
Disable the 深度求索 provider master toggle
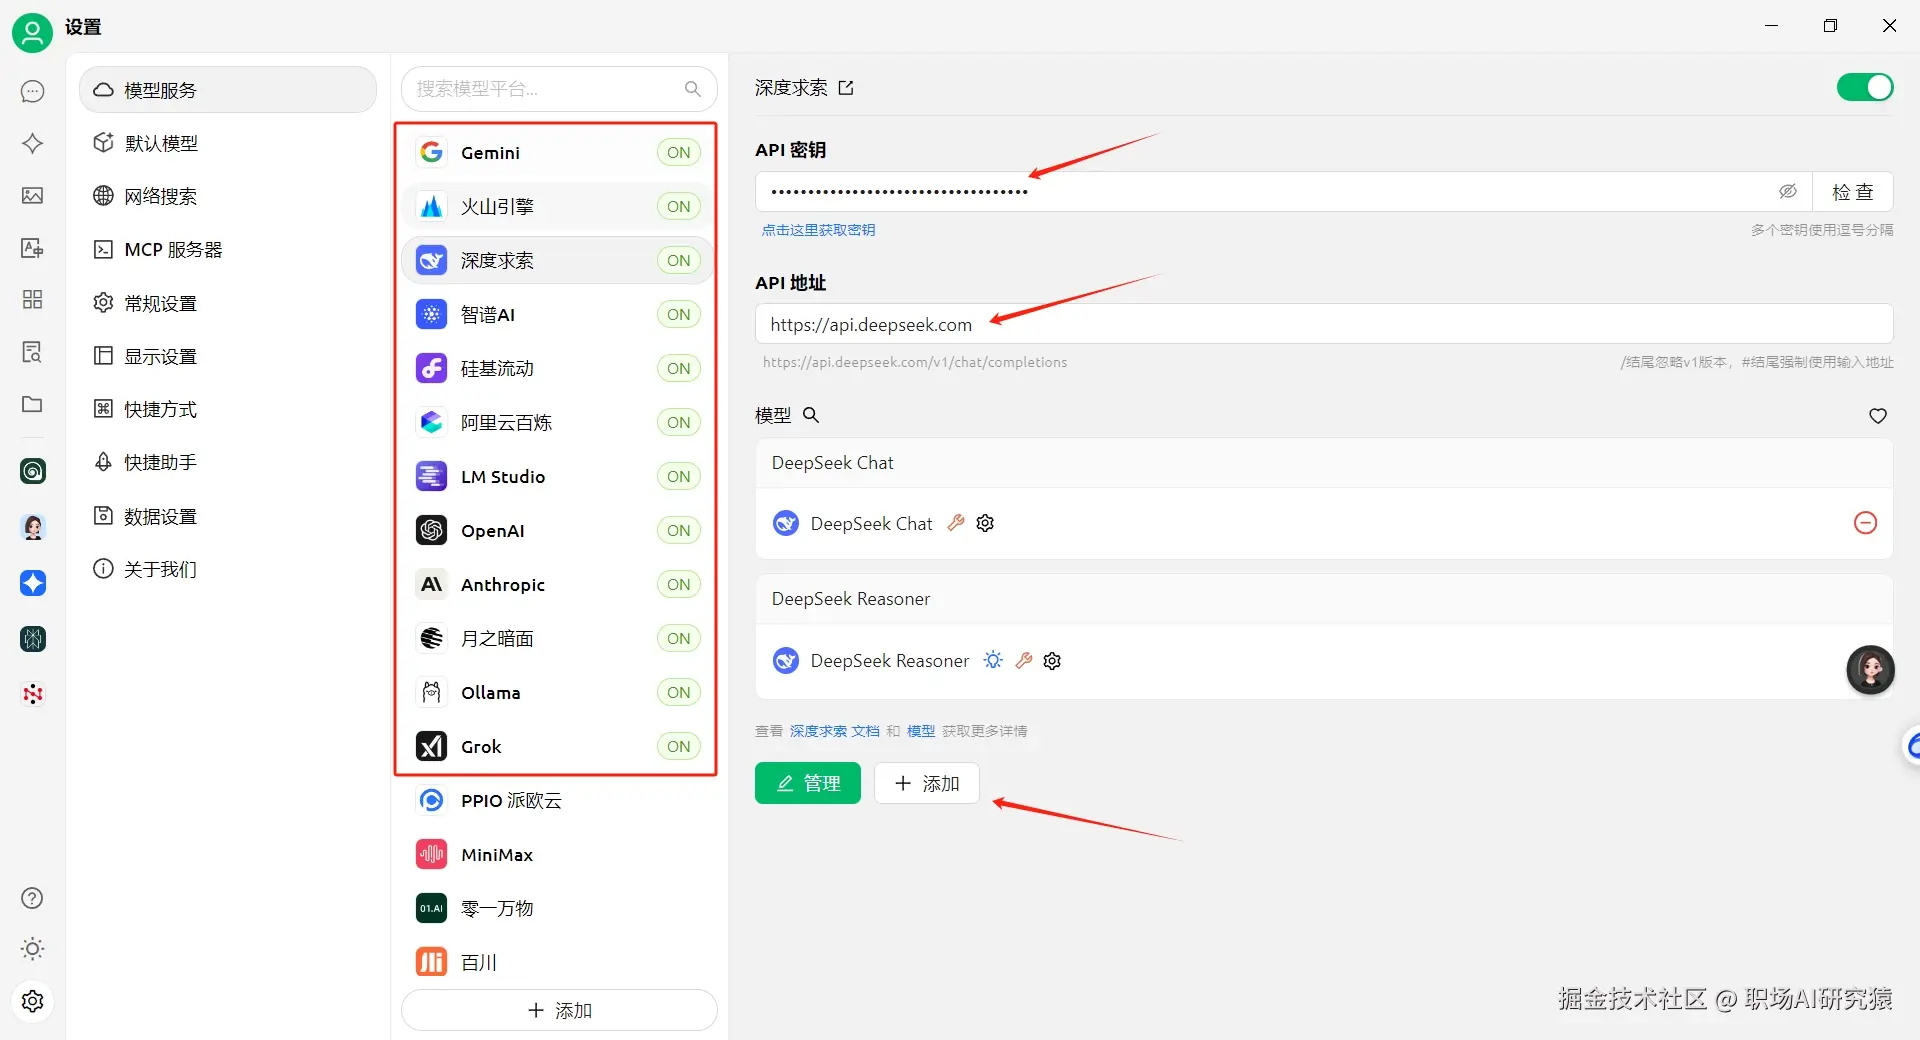click(1864, 87)
